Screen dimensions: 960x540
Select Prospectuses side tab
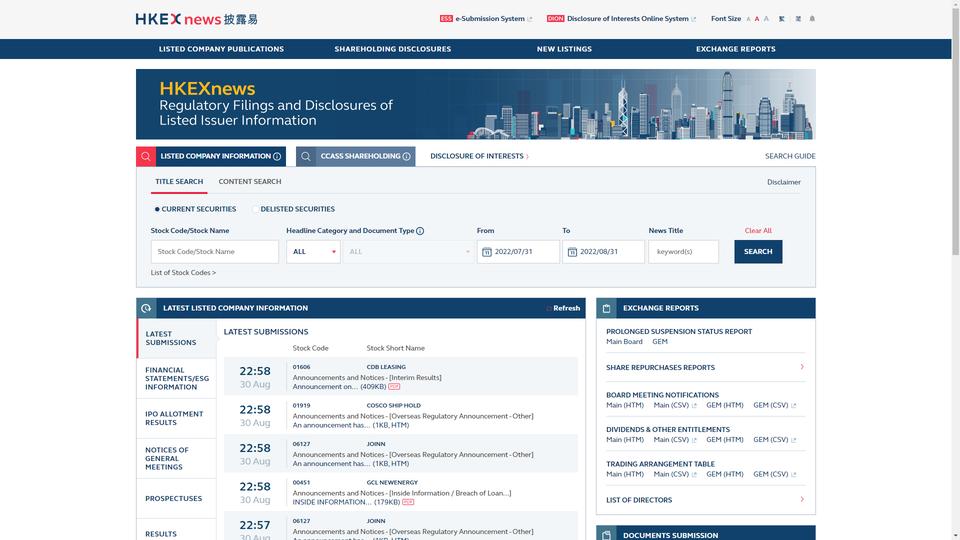176,498
